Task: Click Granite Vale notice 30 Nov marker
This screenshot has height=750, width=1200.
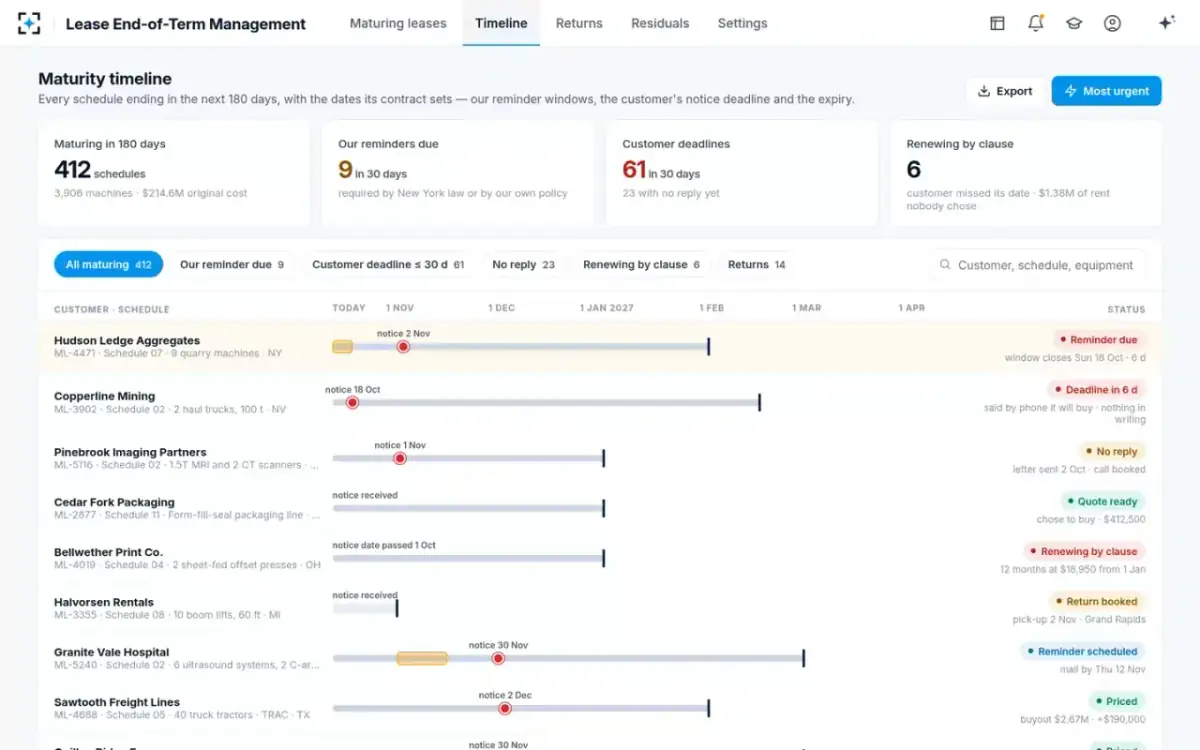Action: pos(498,659)
